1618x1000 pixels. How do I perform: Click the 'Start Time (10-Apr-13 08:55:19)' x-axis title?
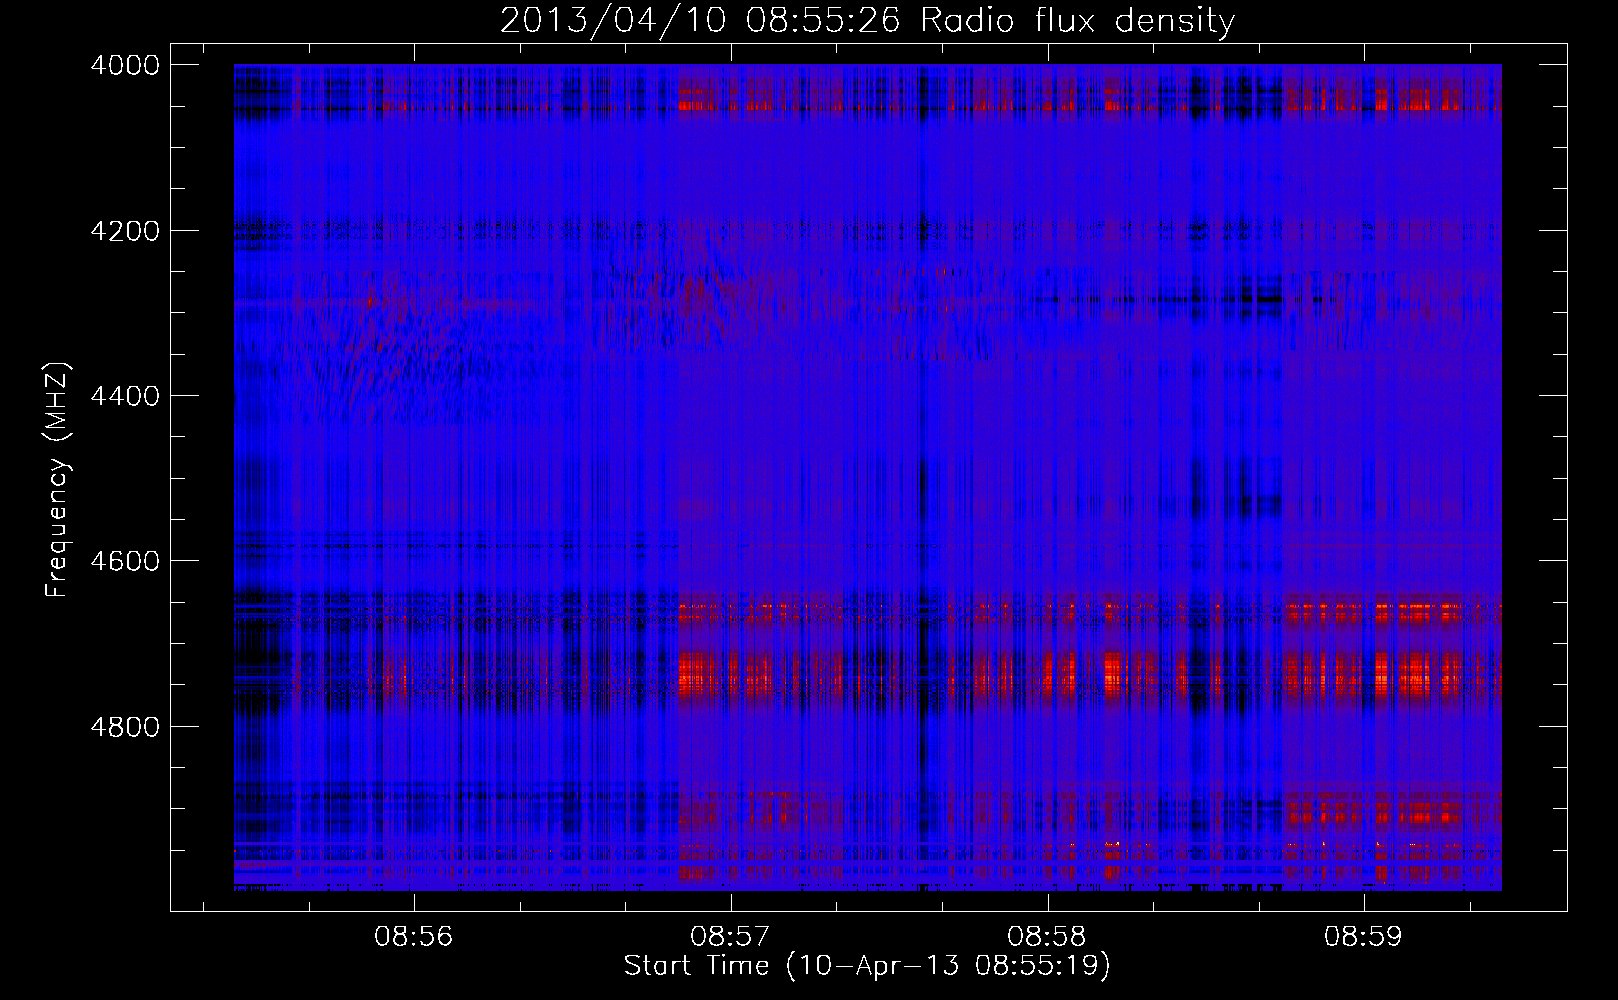pyautogui.click(x=867, y=966)
